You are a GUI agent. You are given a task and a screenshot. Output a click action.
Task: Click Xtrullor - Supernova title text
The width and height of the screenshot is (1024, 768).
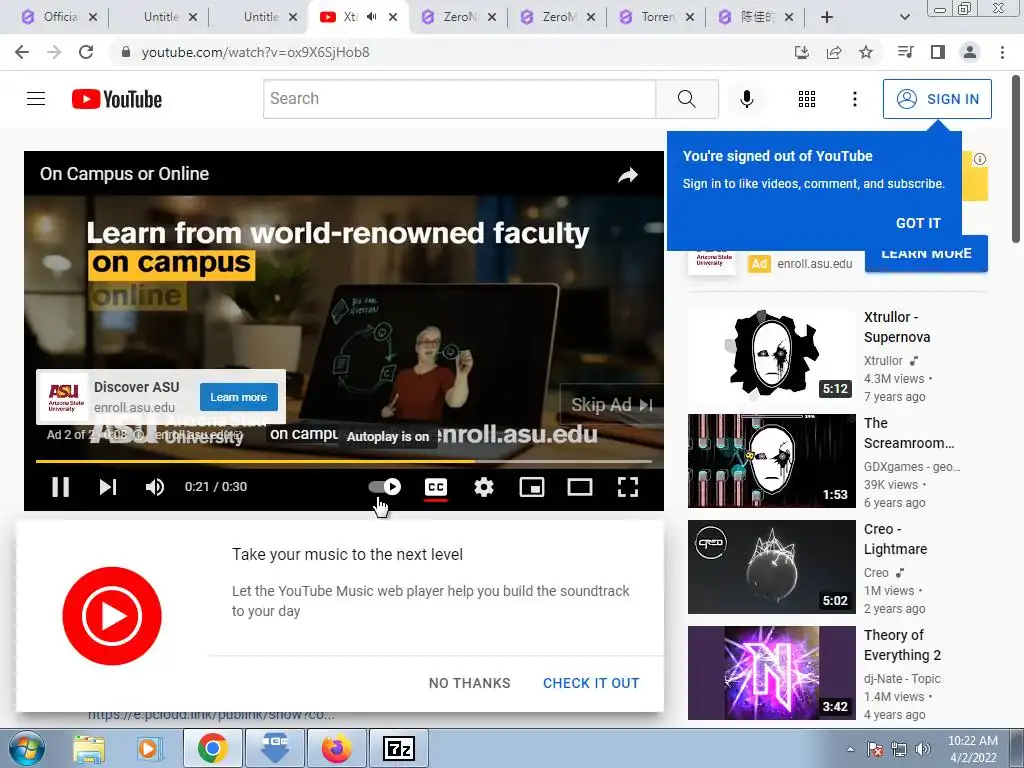point(897,327)
